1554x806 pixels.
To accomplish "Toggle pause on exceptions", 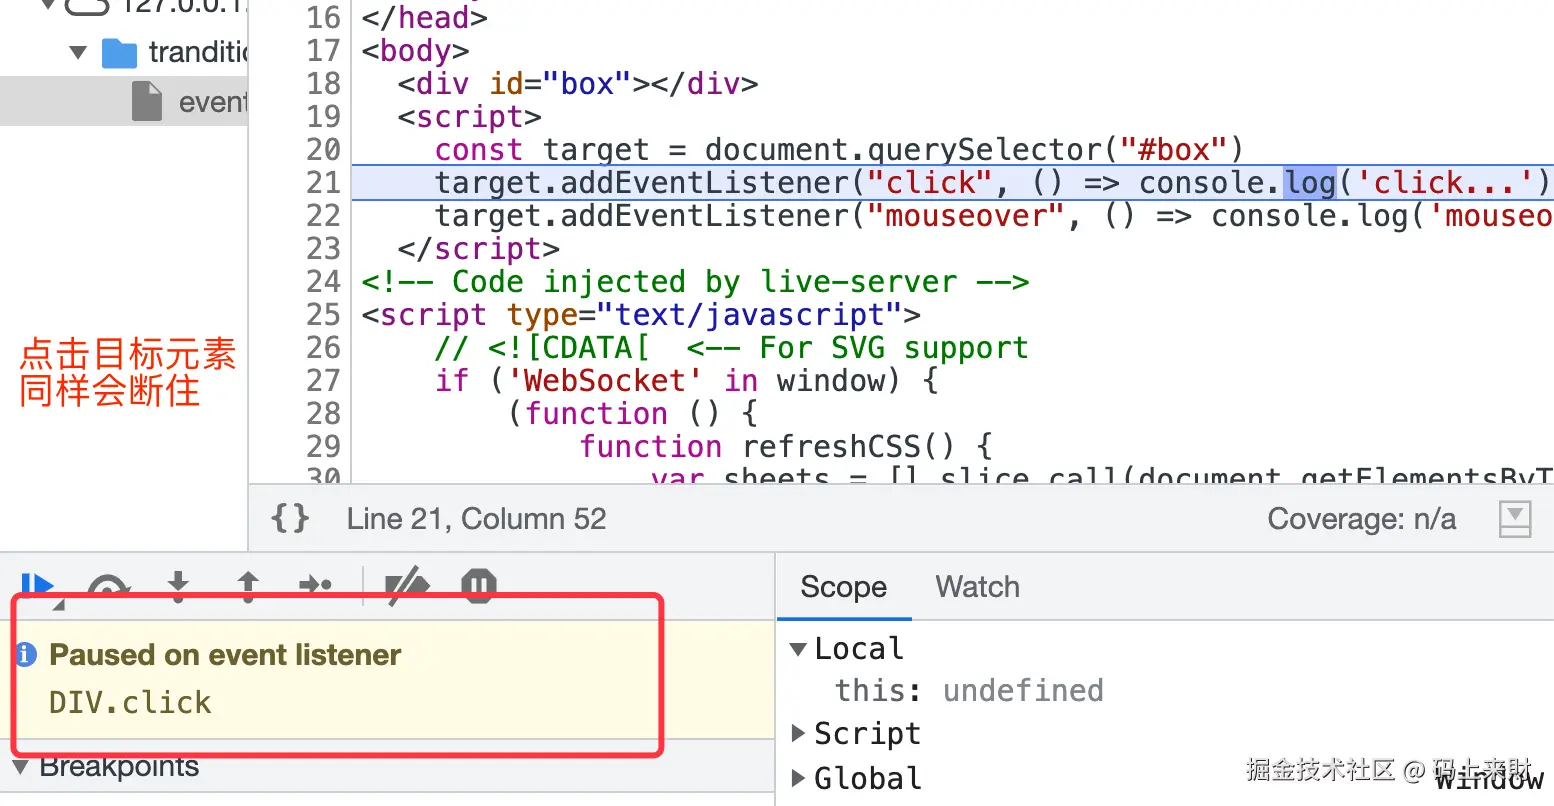I will click(478, 586).
